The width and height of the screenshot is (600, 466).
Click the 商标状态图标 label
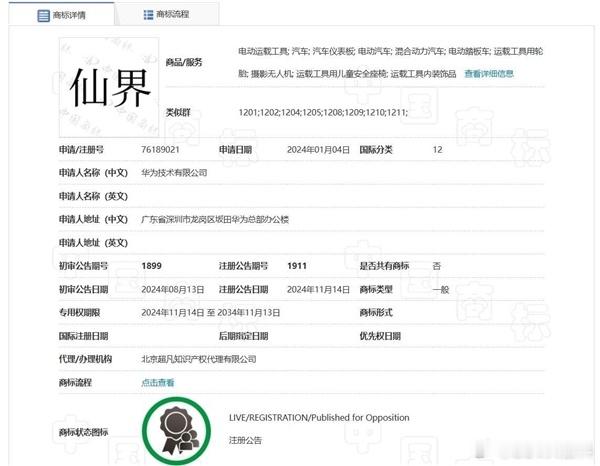[x=83, y=432]
